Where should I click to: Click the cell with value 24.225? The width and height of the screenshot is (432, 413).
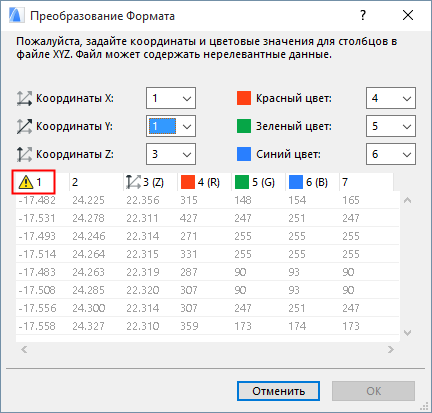pyautogui.click(x=88, y=200)
